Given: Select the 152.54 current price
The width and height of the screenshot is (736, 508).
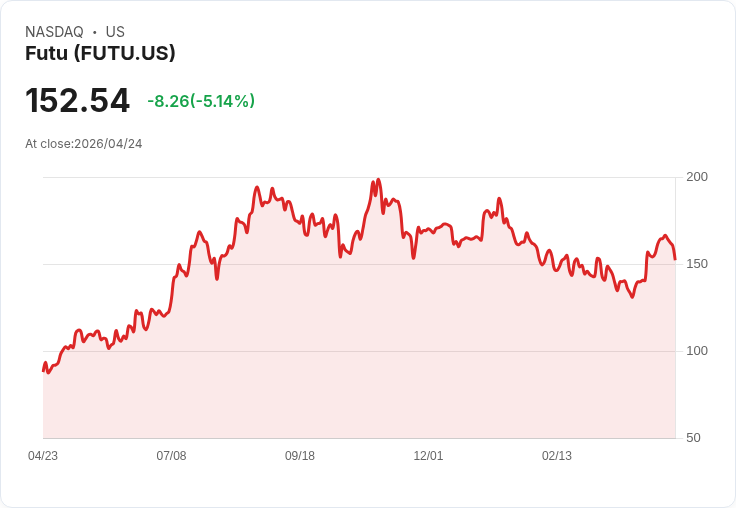Looking at the screenshot, I should point(77,100).
